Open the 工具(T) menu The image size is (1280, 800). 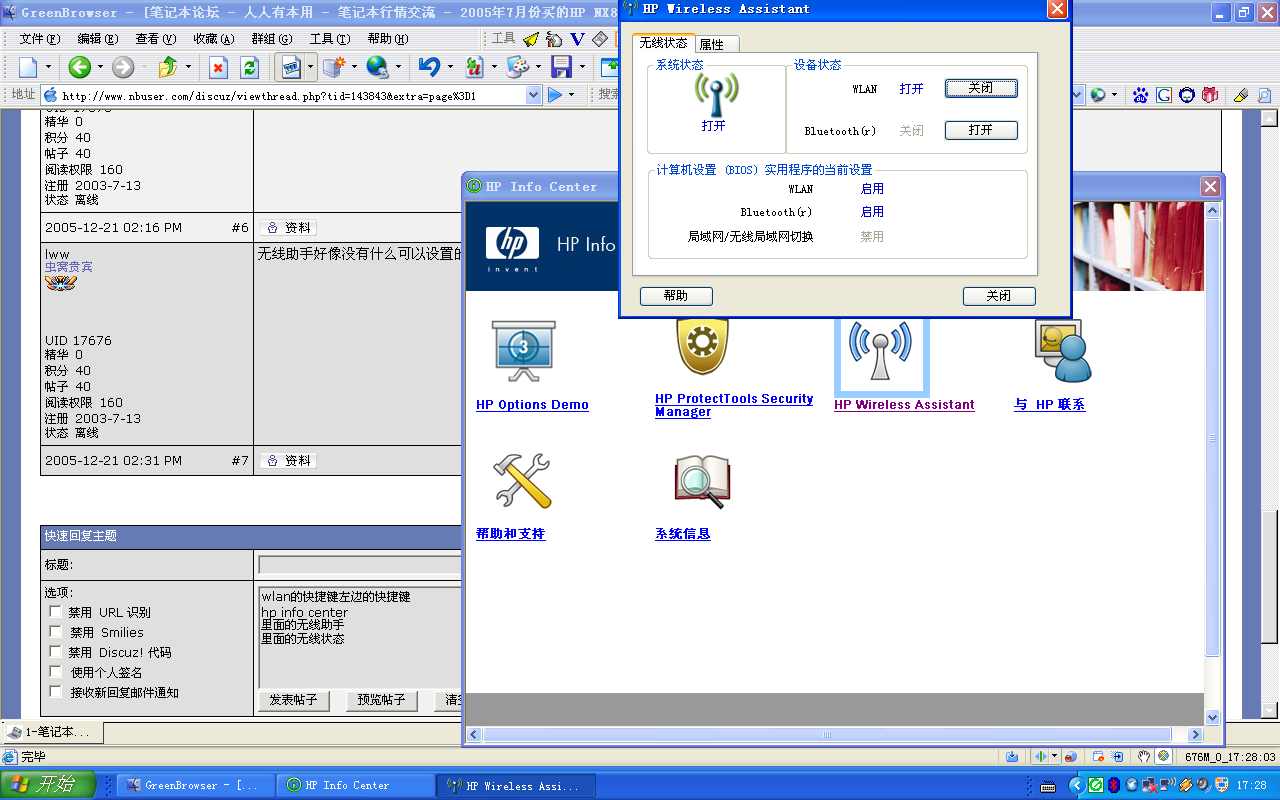click(329, 39)
